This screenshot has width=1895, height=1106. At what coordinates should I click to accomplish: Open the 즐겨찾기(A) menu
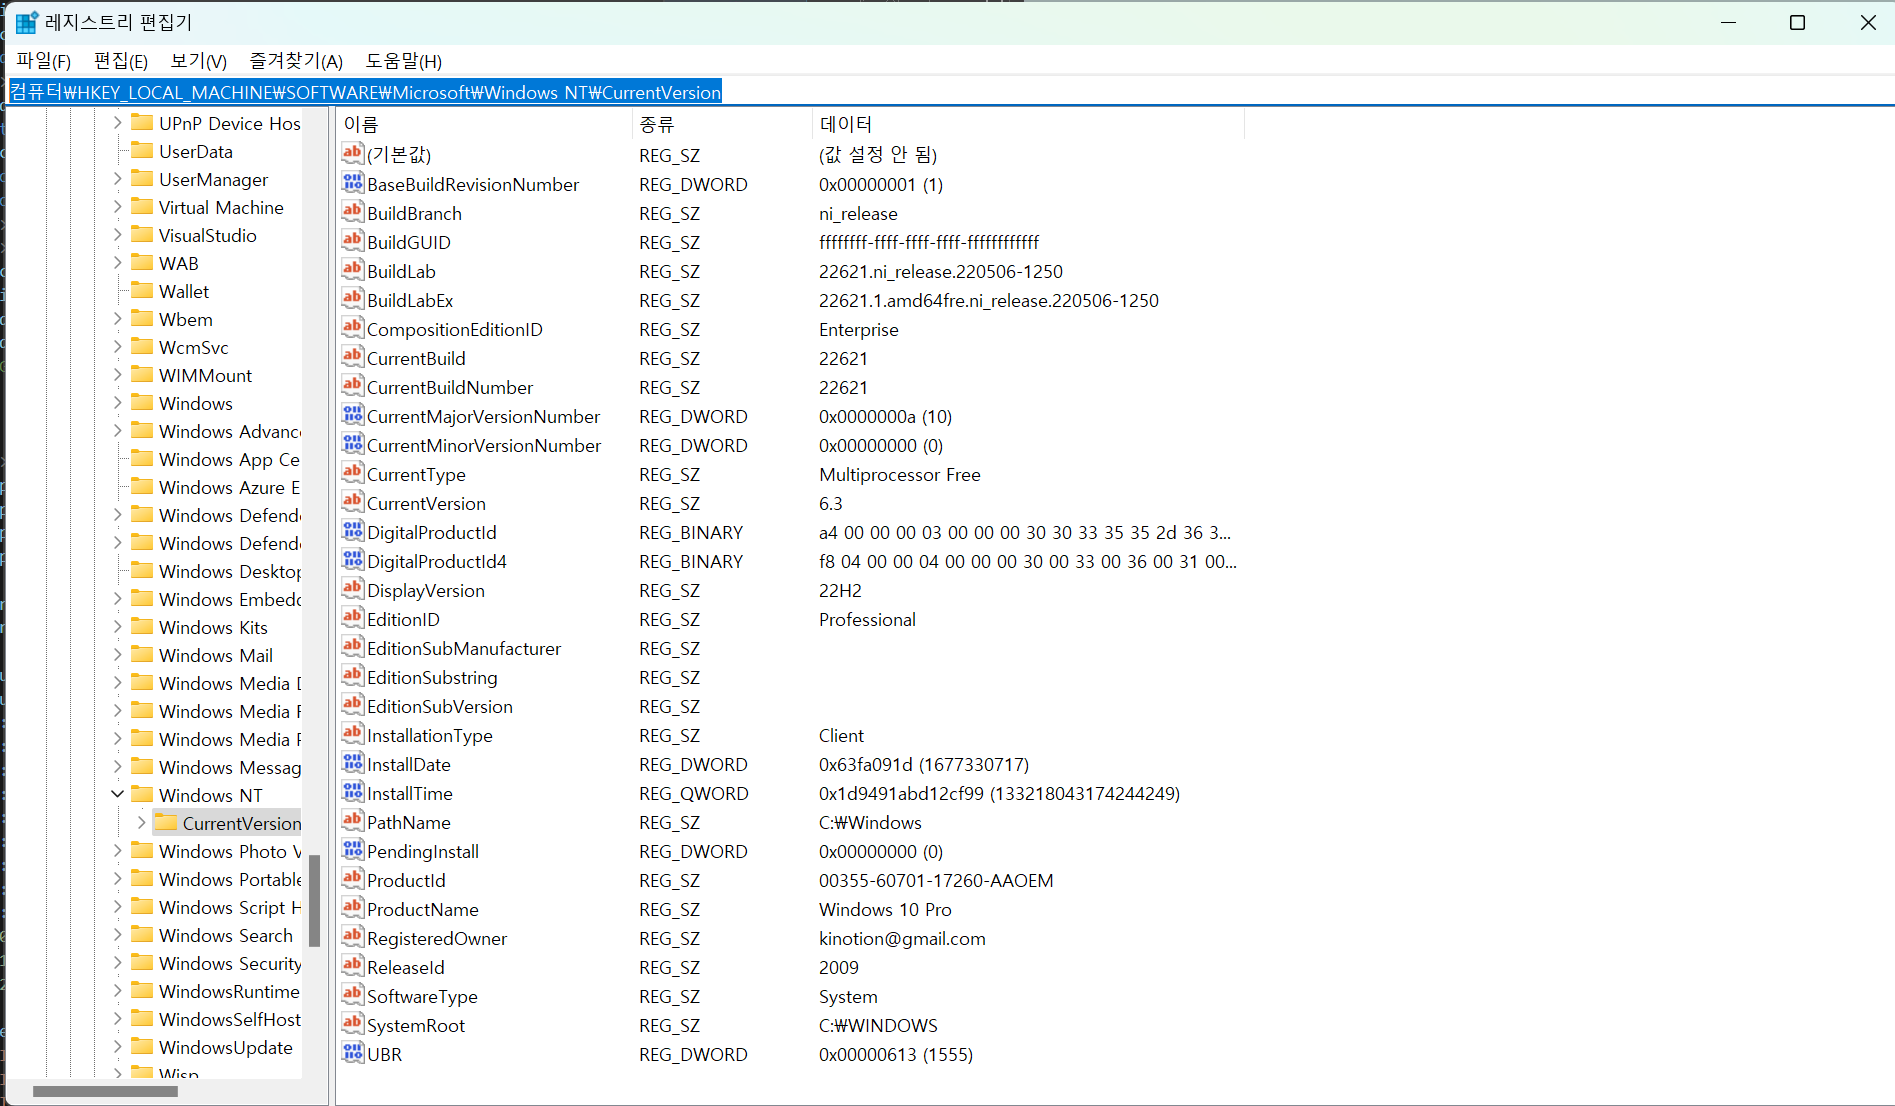coord(296,61)
